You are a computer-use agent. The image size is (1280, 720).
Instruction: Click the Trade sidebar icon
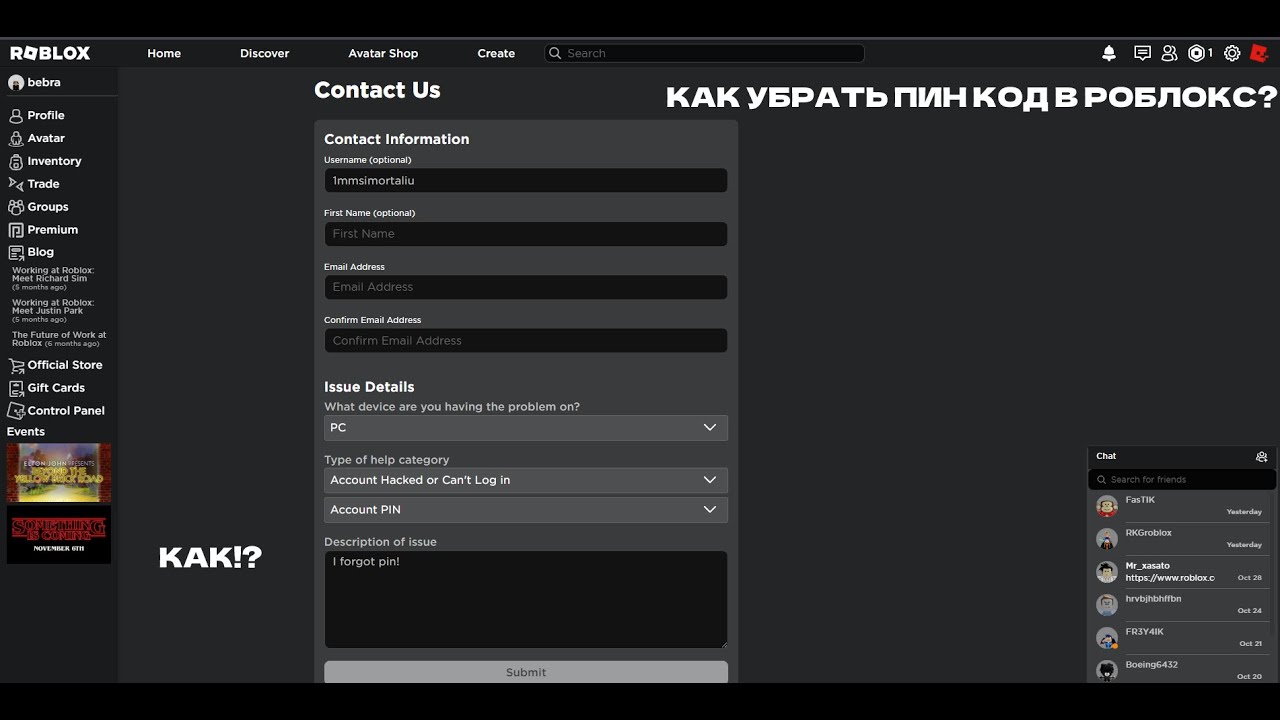pos(16,184)
